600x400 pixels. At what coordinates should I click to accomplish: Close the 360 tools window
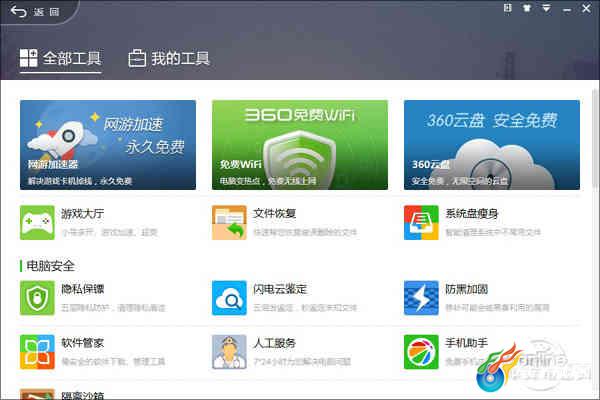tap(586, 8)
